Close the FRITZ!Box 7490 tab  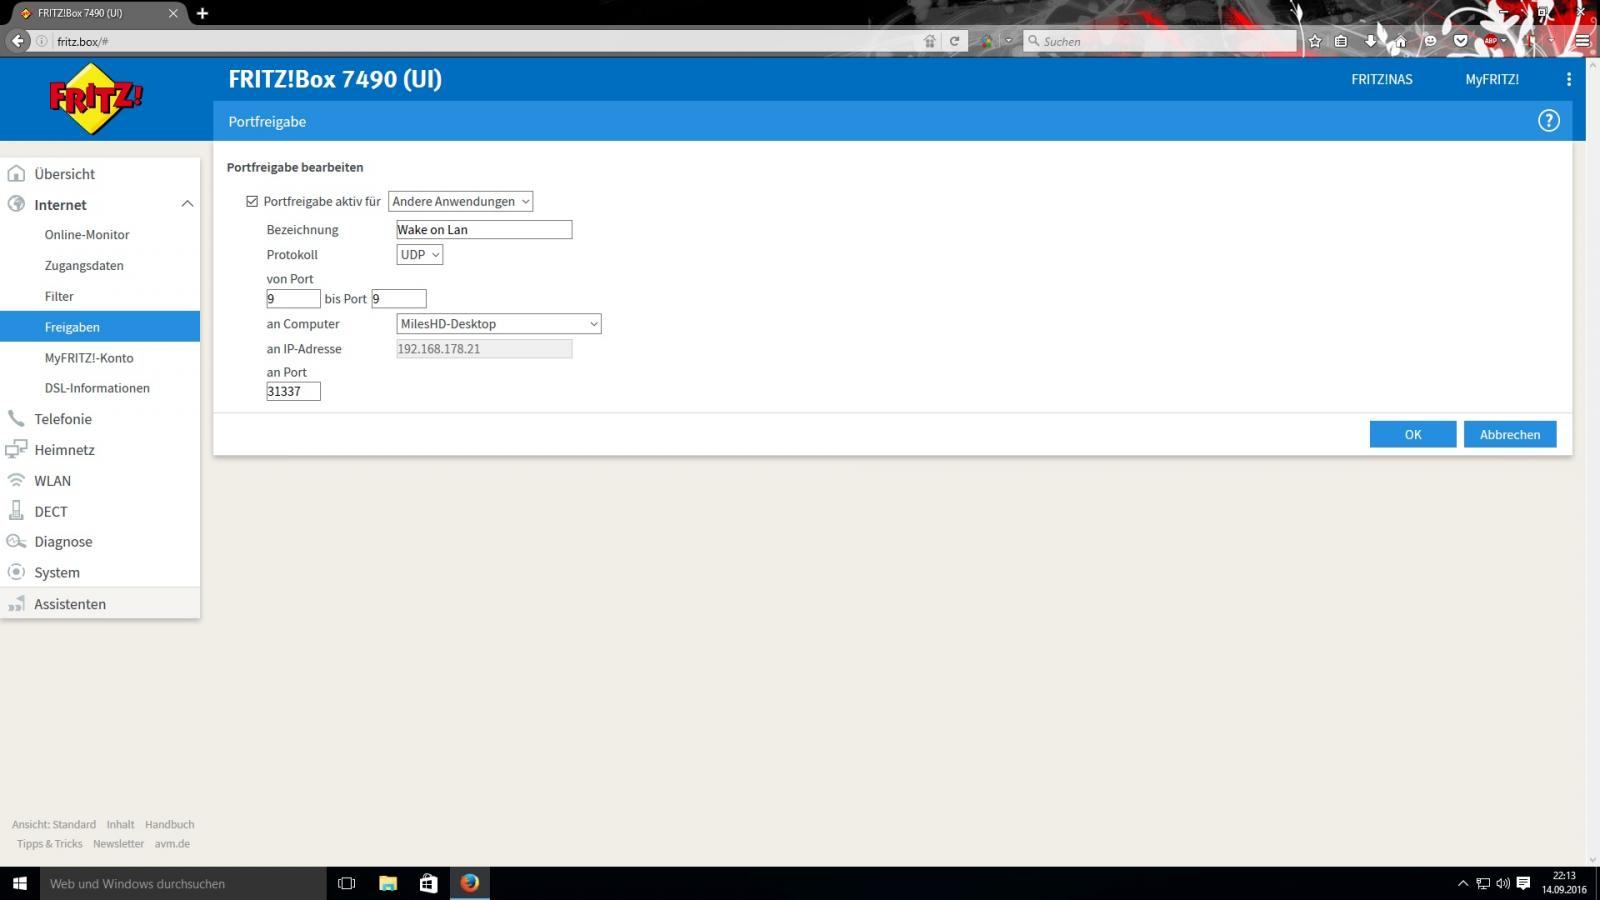click(173, 13)
